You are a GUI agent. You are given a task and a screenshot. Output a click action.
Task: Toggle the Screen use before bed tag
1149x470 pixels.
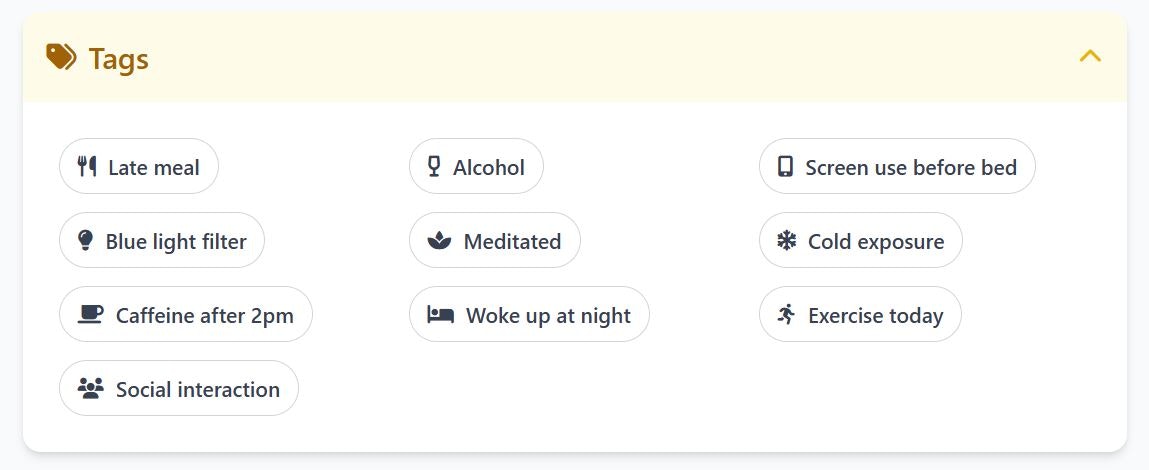pyautogui.click(x=897, y=166)
